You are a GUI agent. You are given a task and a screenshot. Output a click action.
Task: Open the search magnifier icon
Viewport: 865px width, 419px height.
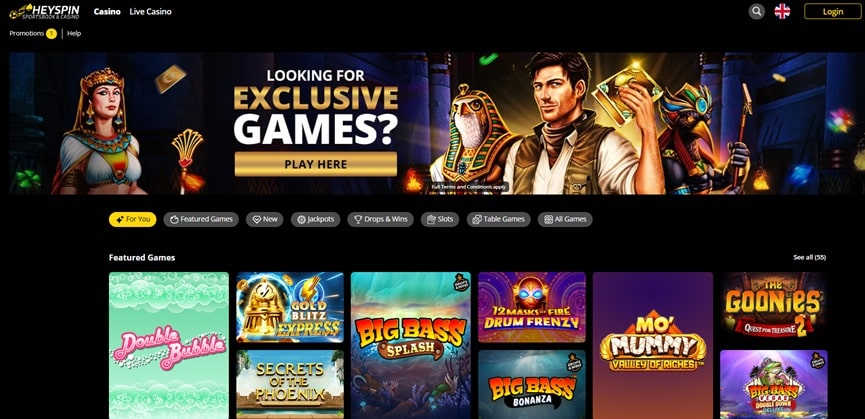click(x=756, y=11)
